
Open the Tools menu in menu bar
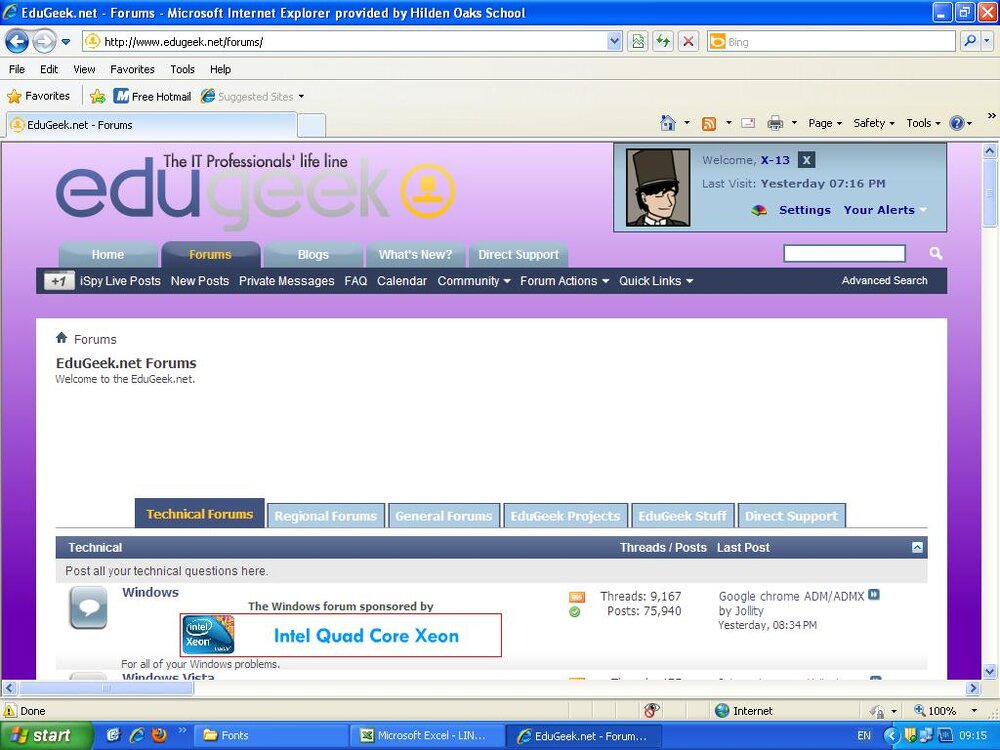point(182,70)
